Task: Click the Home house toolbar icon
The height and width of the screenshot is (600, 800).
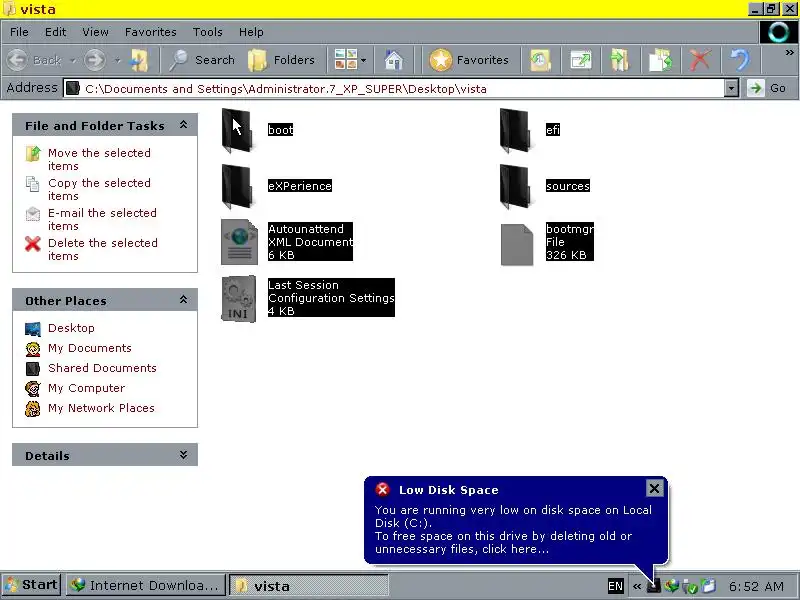Action: point(393,60)
